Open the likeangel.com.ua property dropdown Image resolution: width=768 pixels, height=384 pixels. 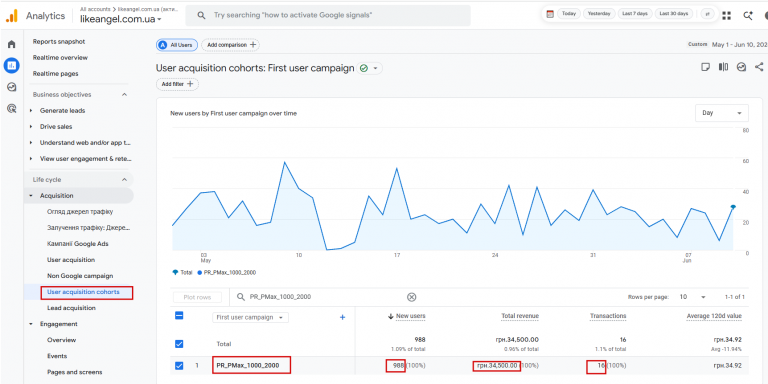pyautogui.click(x=121, y=20)
